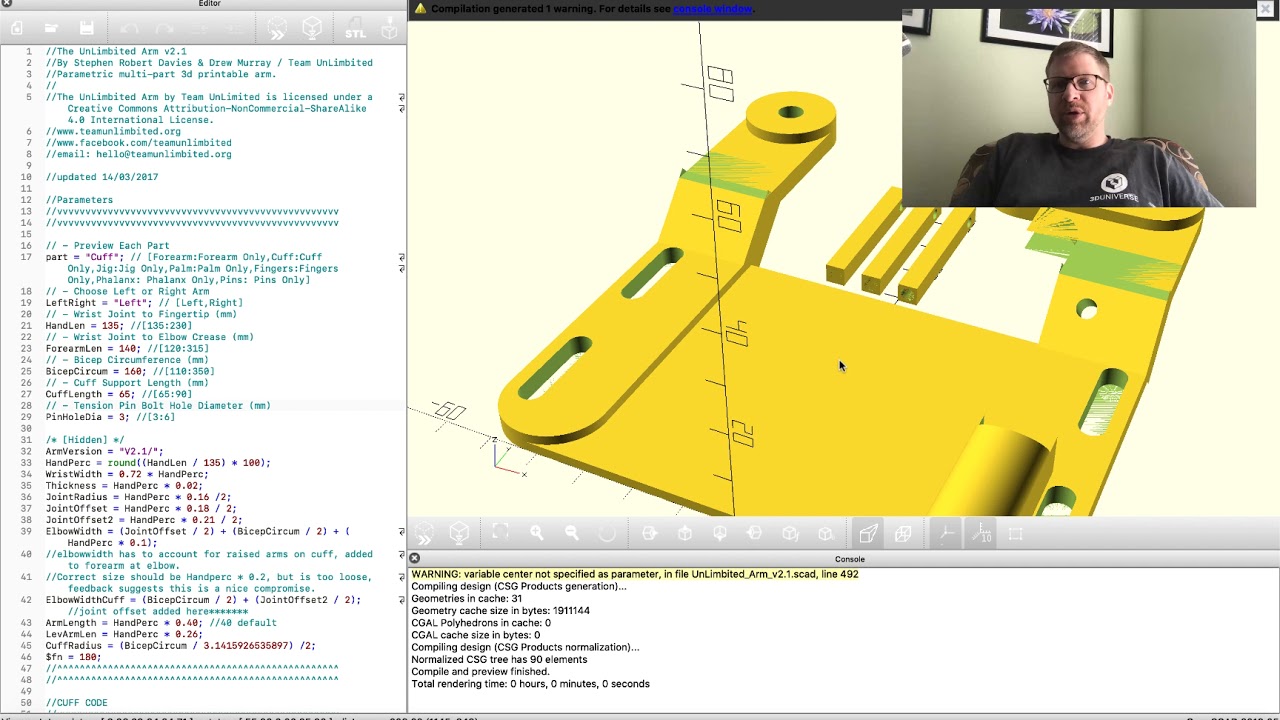Click the 'WristWidth = 0.72 * HandPerc;' line
The width and height of the screenshot is (1280, 720).
pos(127,474)
